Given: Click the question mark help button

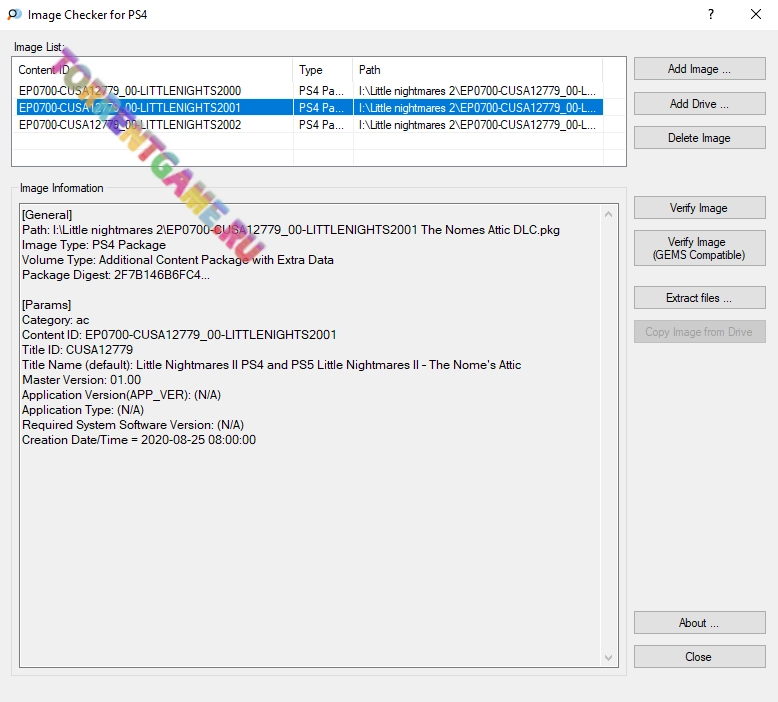Looking at the screenshot, I should (x=710, y=15).
